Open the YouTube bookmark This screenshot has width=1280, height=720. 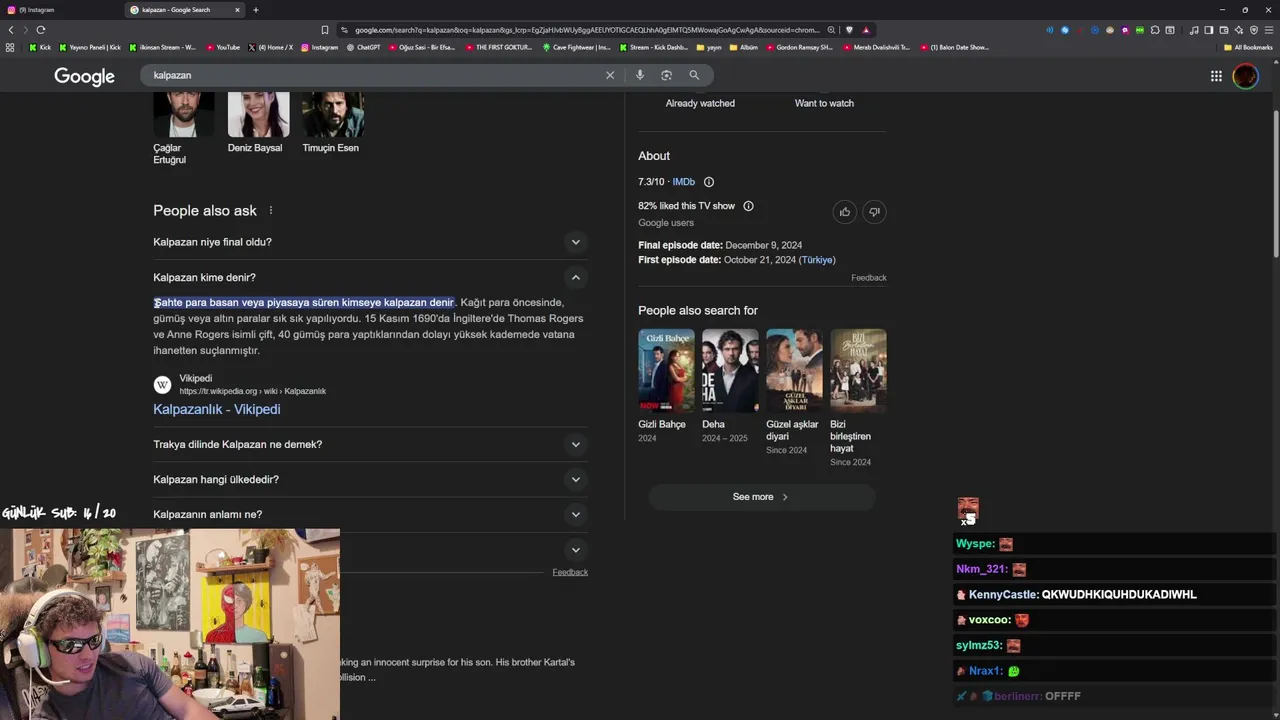click(223, 47)
